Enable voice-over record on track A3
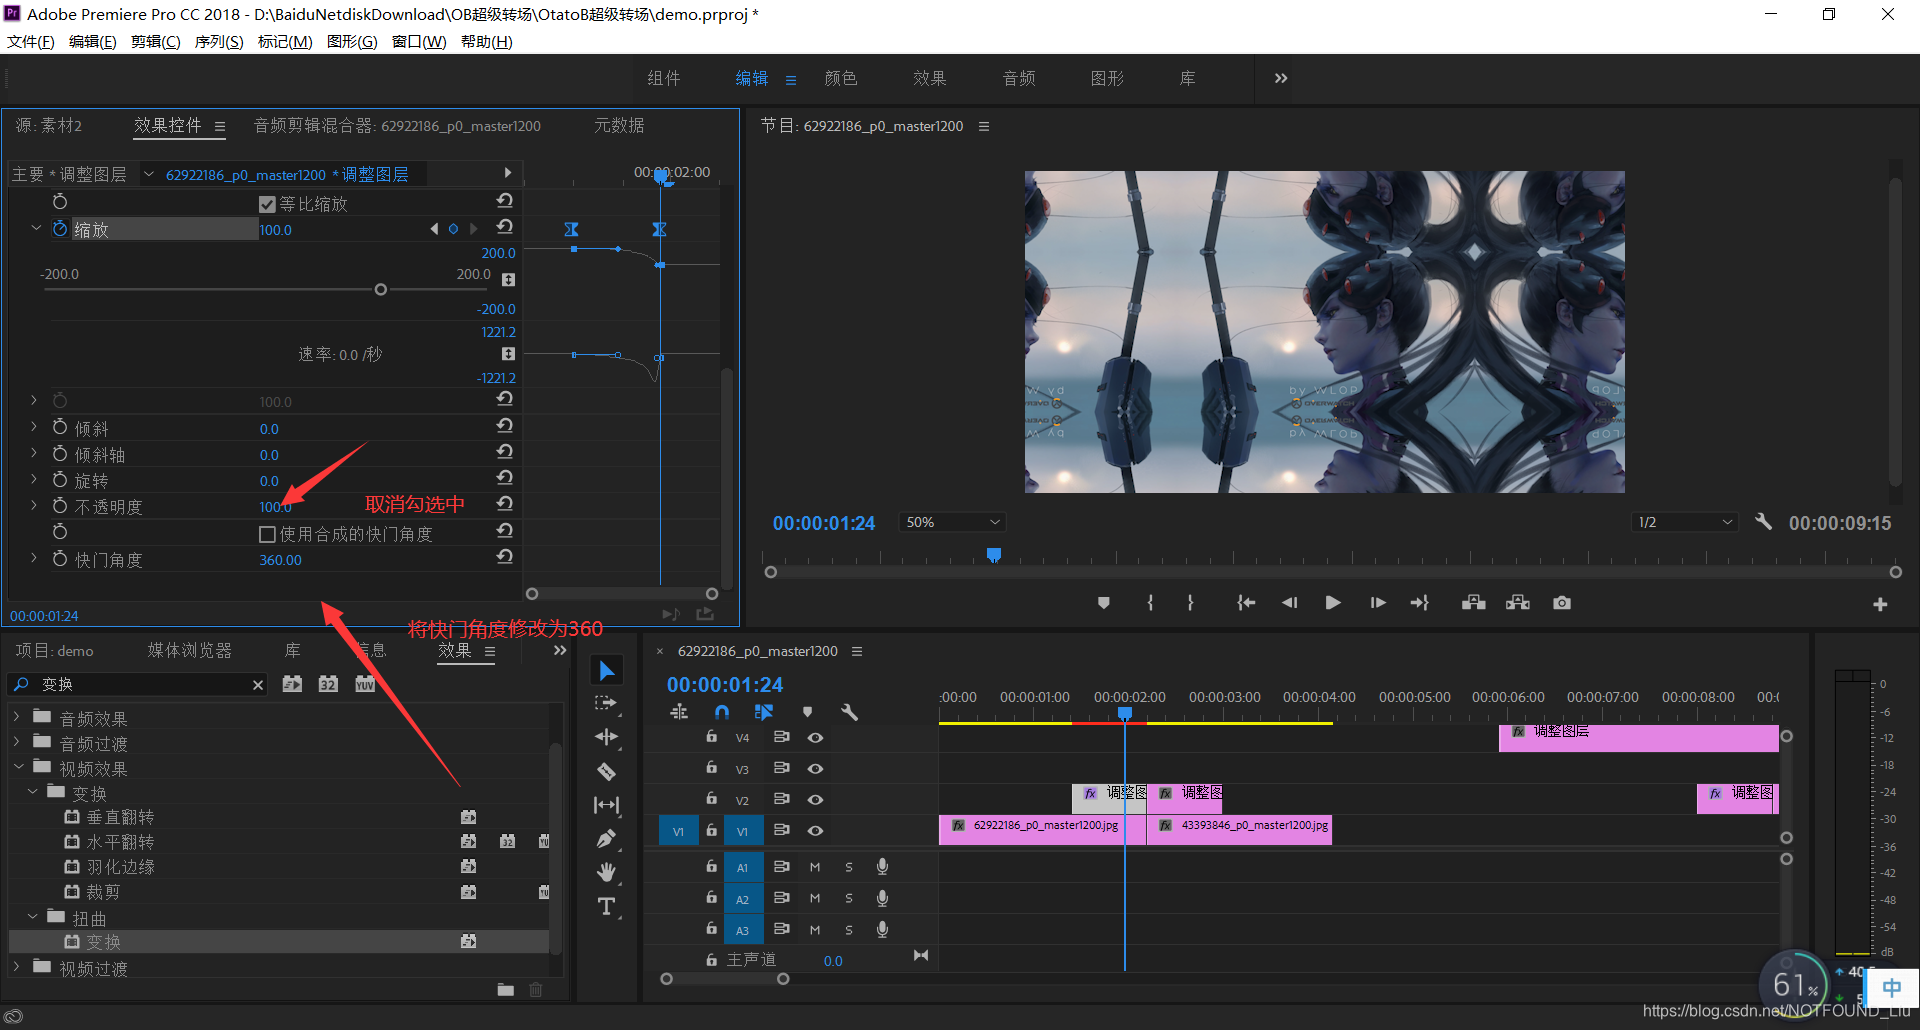Screen dimensions: 1920x1030 click(x=882, y=929)
